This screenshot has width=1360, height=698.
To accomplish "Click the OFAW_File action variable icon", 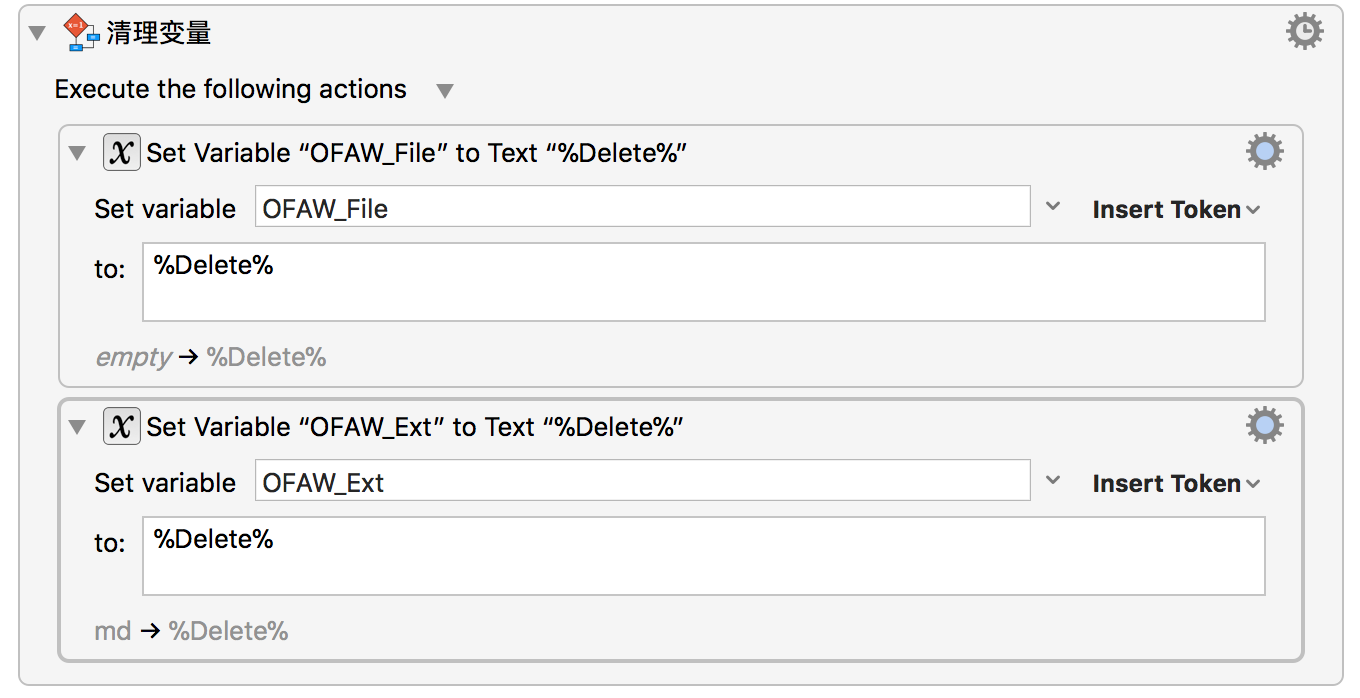I will (122, 153).
